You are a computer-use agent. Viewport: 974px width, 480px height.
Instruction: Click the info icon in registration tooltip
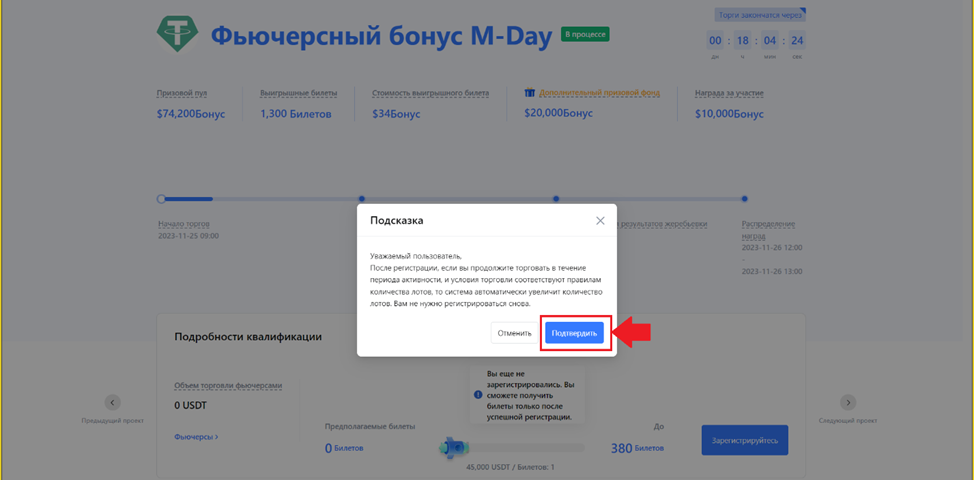(478, 394)
